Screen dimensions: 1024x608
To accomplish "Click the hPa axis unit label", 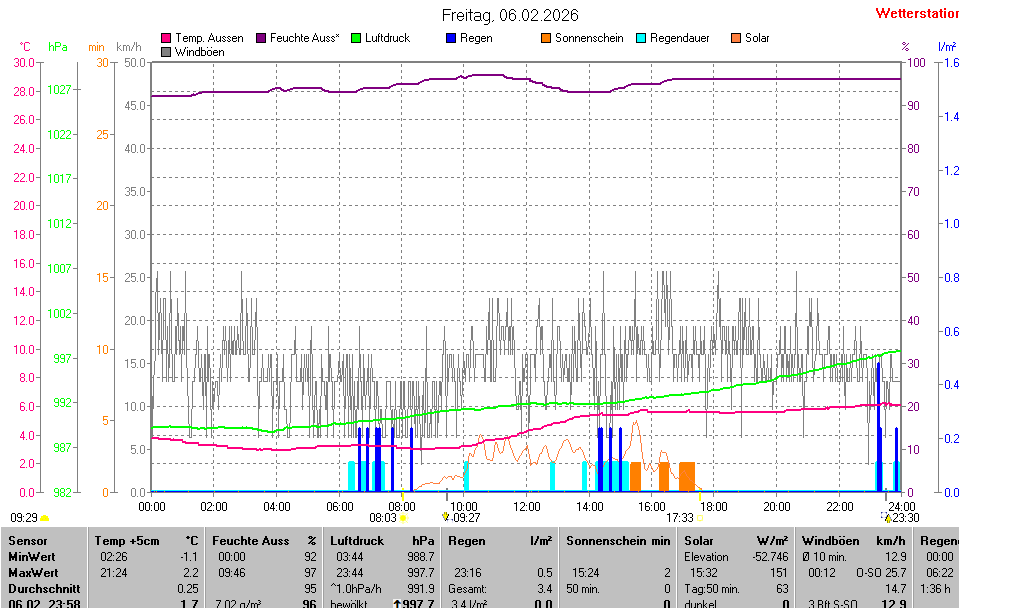I will (58, 47).
